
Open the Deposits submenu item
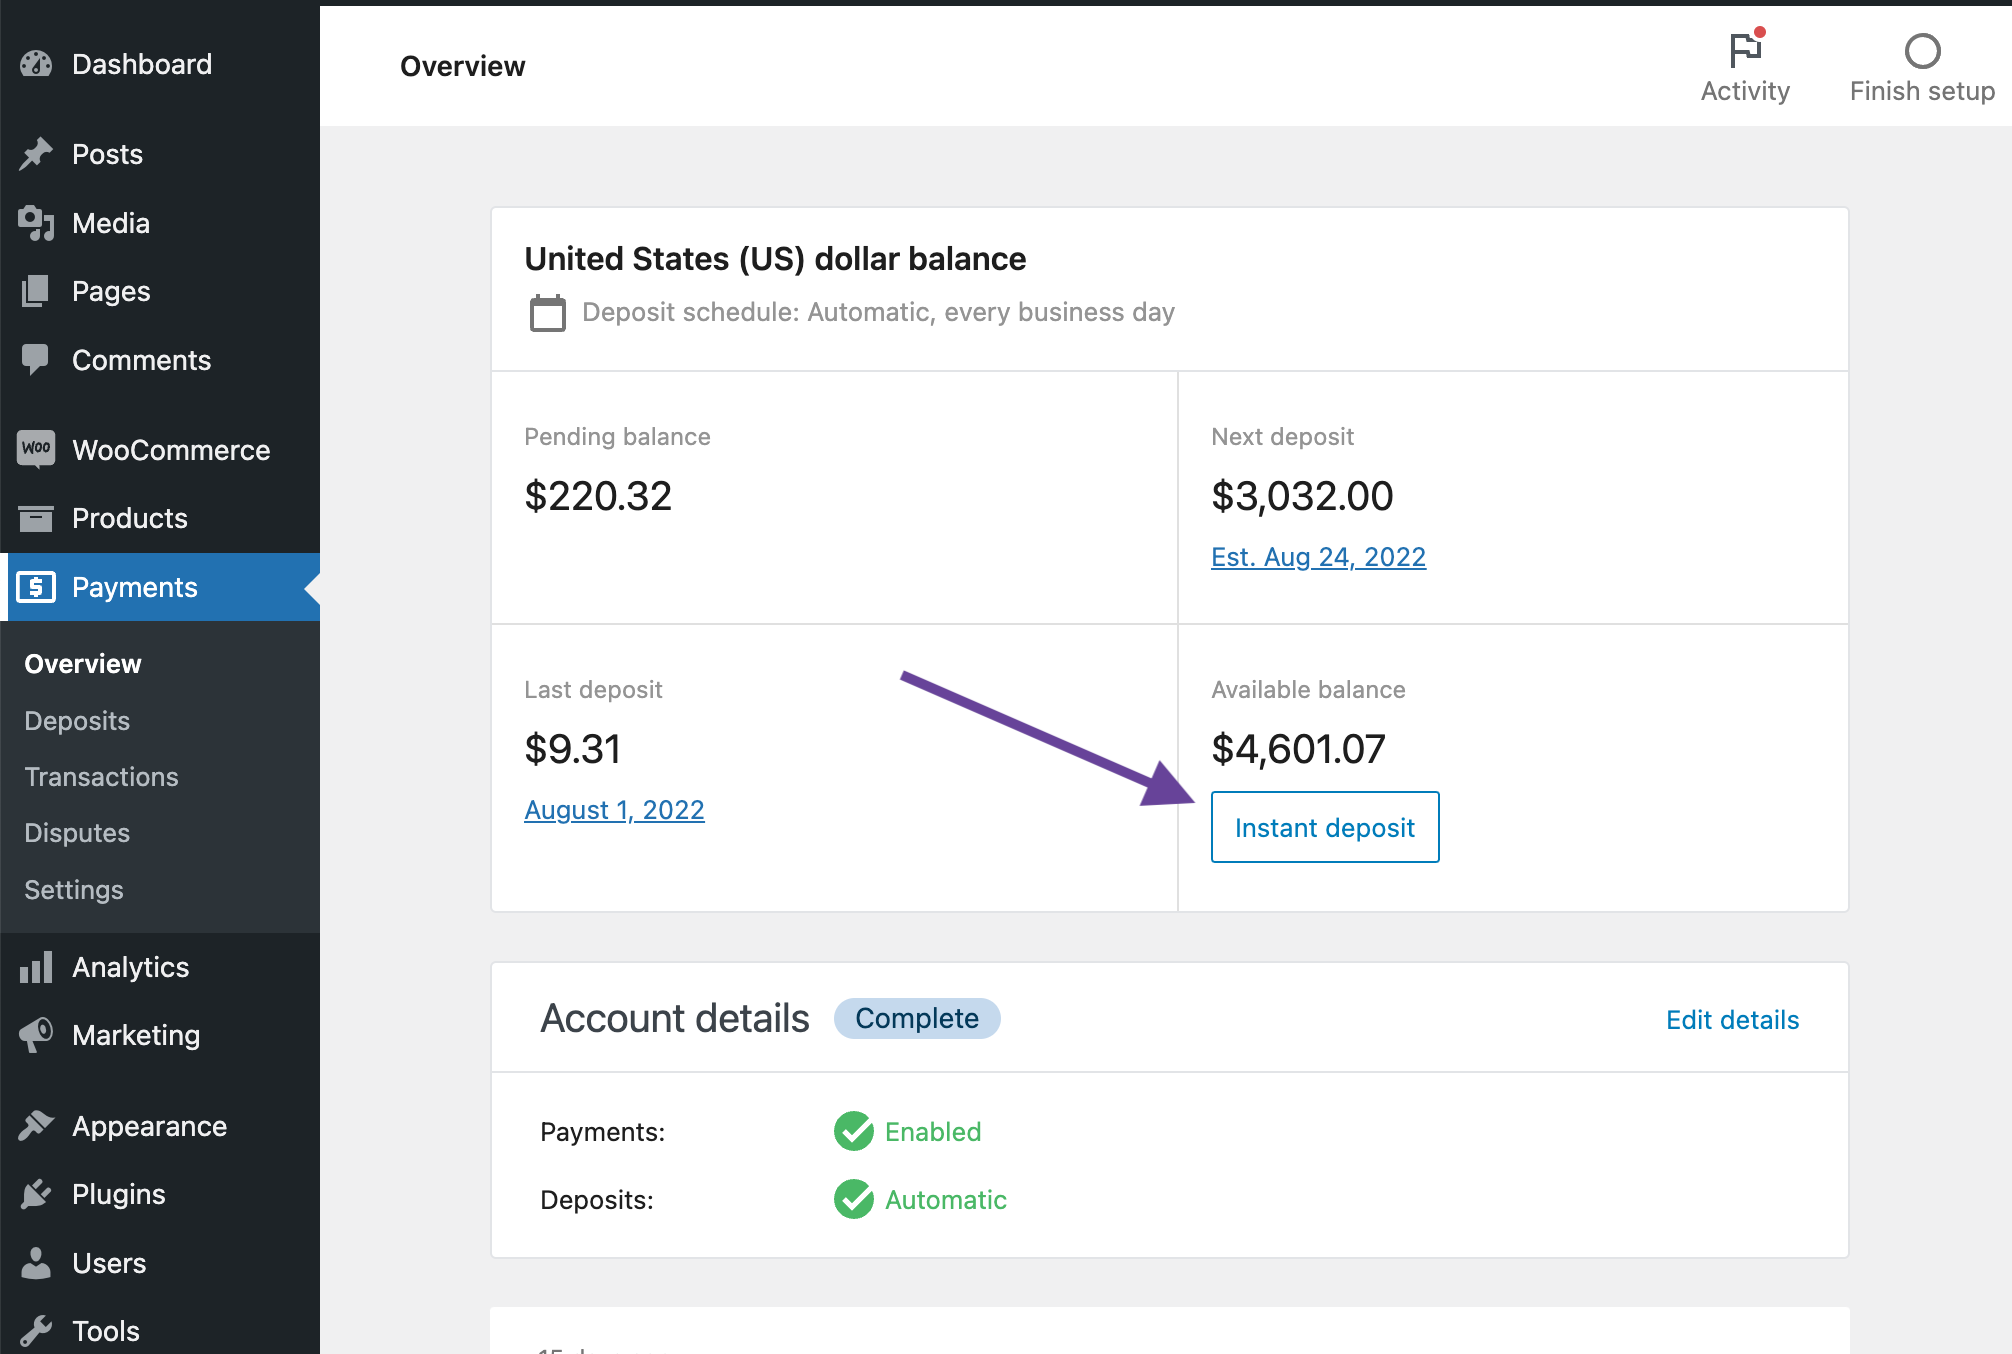pyautogui.click(x=77, y=721)
